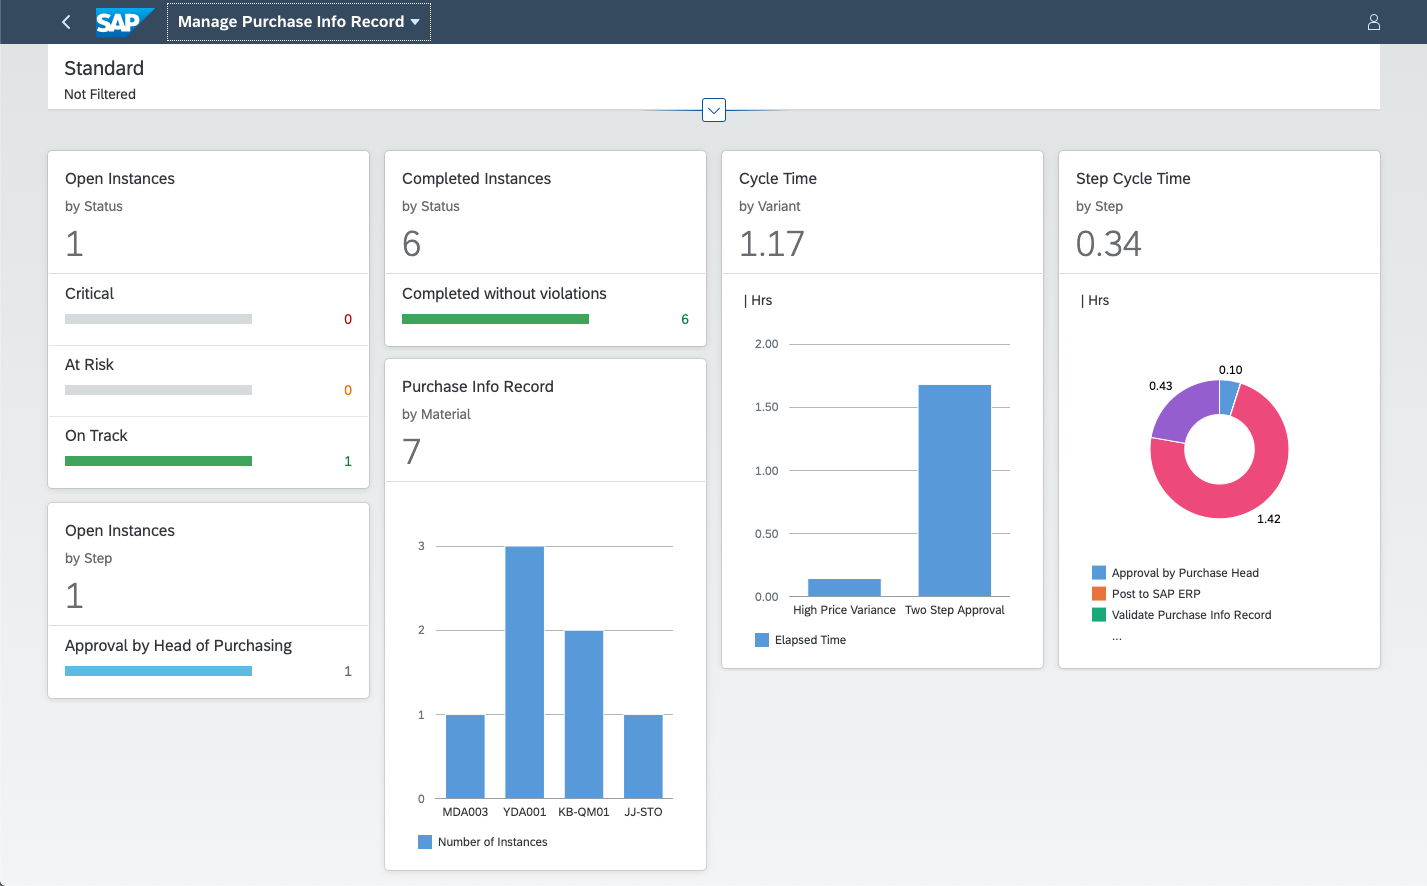Select the MDA003 bar in chart

[x=465, y=756]
